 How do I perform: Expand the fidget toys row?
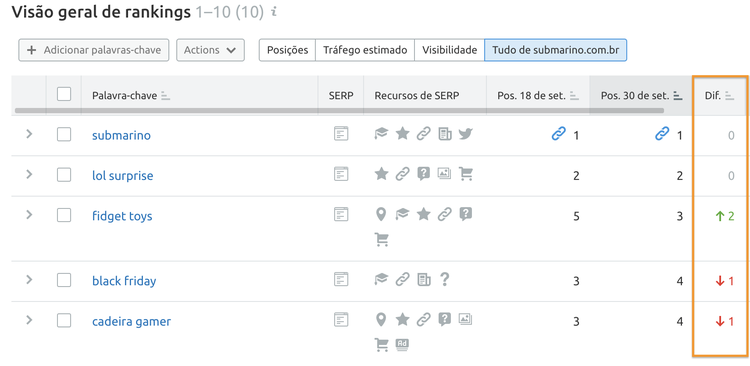(x=29, y=214)
